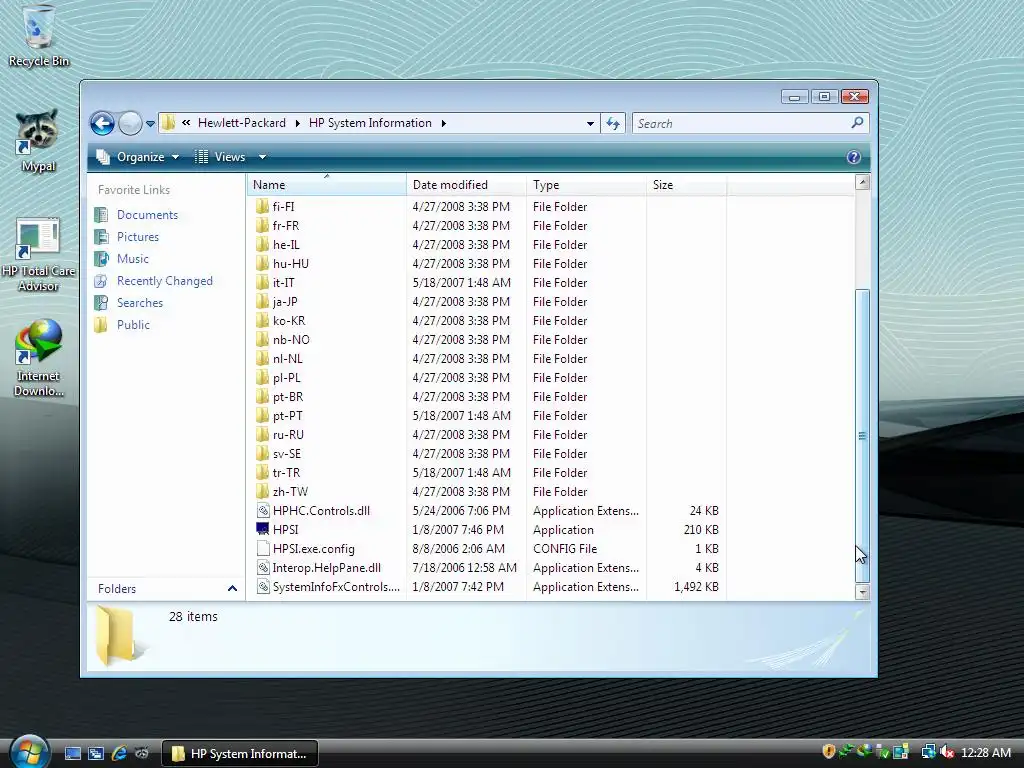
Task: Sort by Date modified column header
Action: (x=466, y=185)
